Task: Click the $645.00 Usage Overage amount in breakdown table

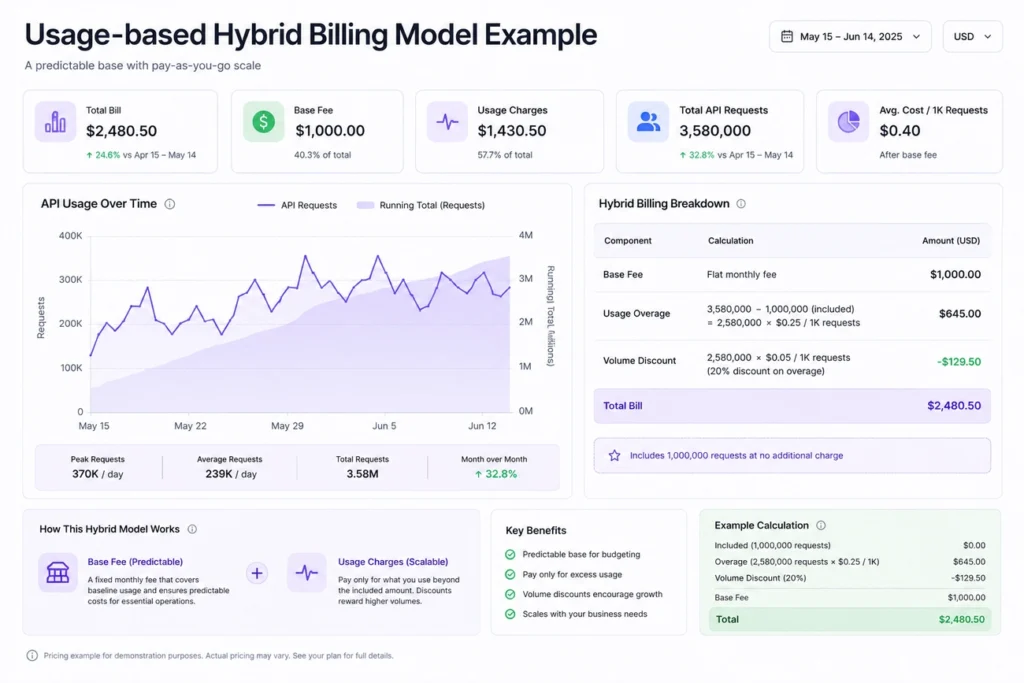Action: pyautogui.click(x=960, y=313)
